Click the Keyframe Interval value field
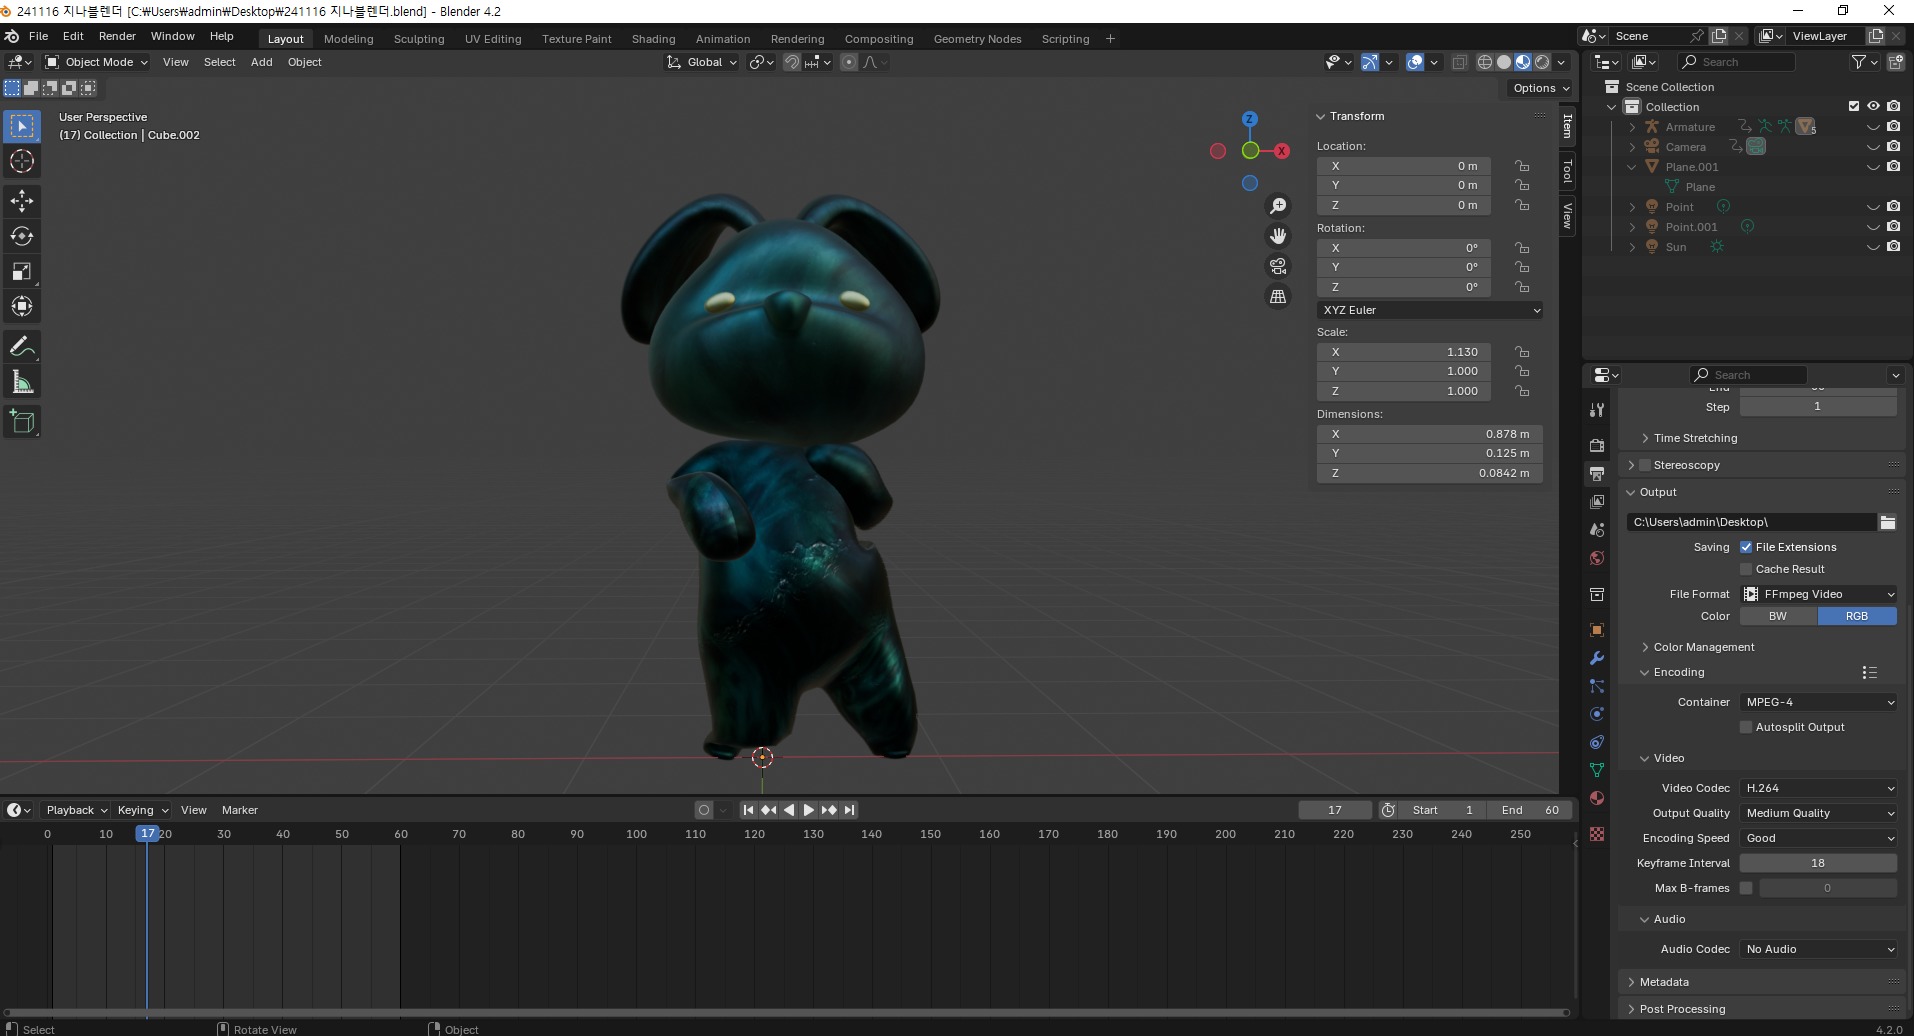Image resolution: width=1914 pixels, height=1036 pixels. pyautogui.click(x=1818, y=863)
